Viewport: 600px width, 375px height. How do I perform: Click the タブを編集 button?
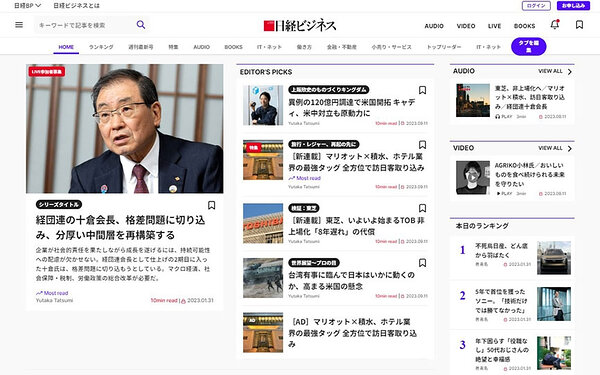coord(528,46)
